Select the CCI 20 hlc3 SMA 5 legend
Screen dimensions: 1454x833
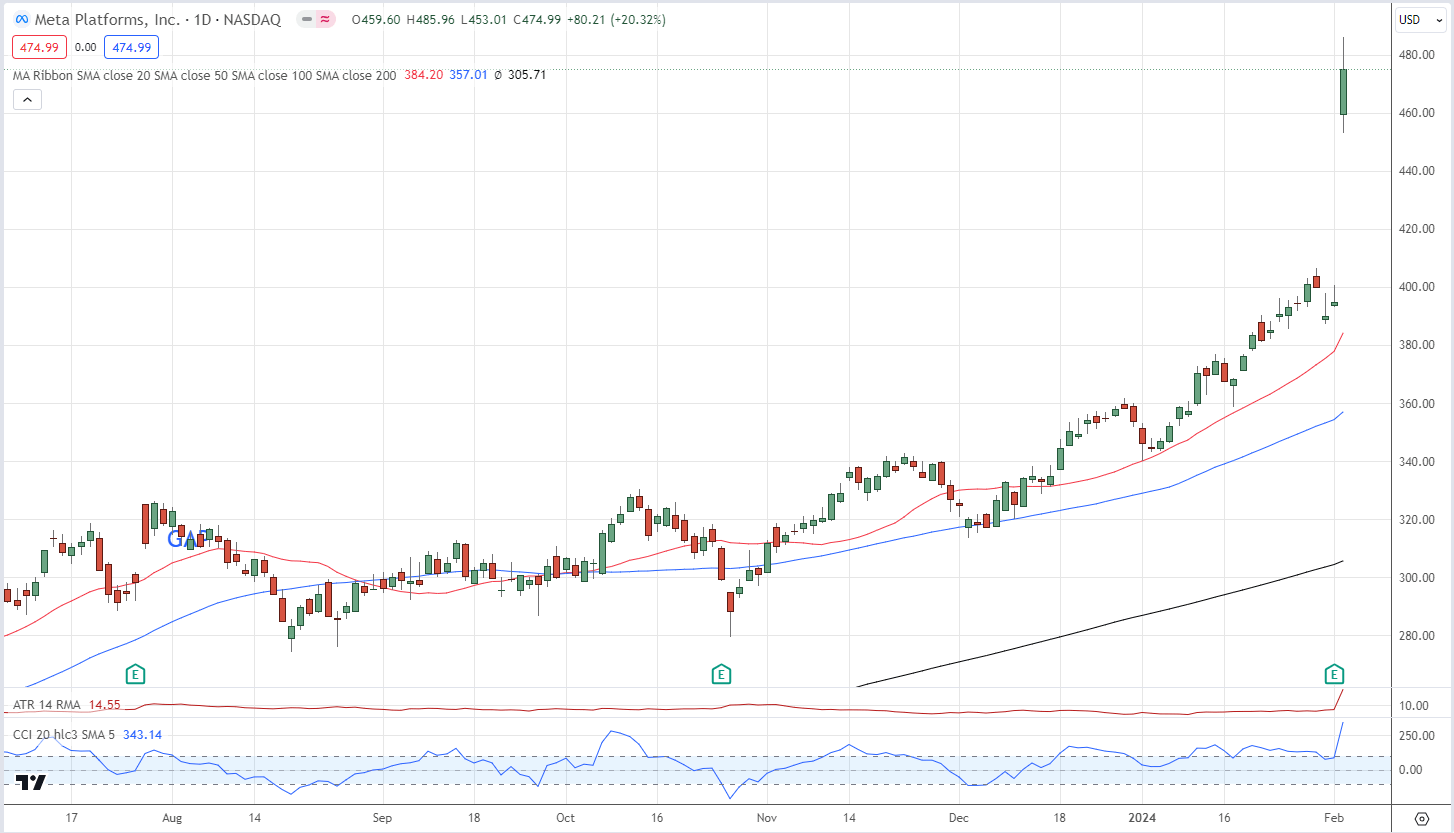(x=64, y=734)
